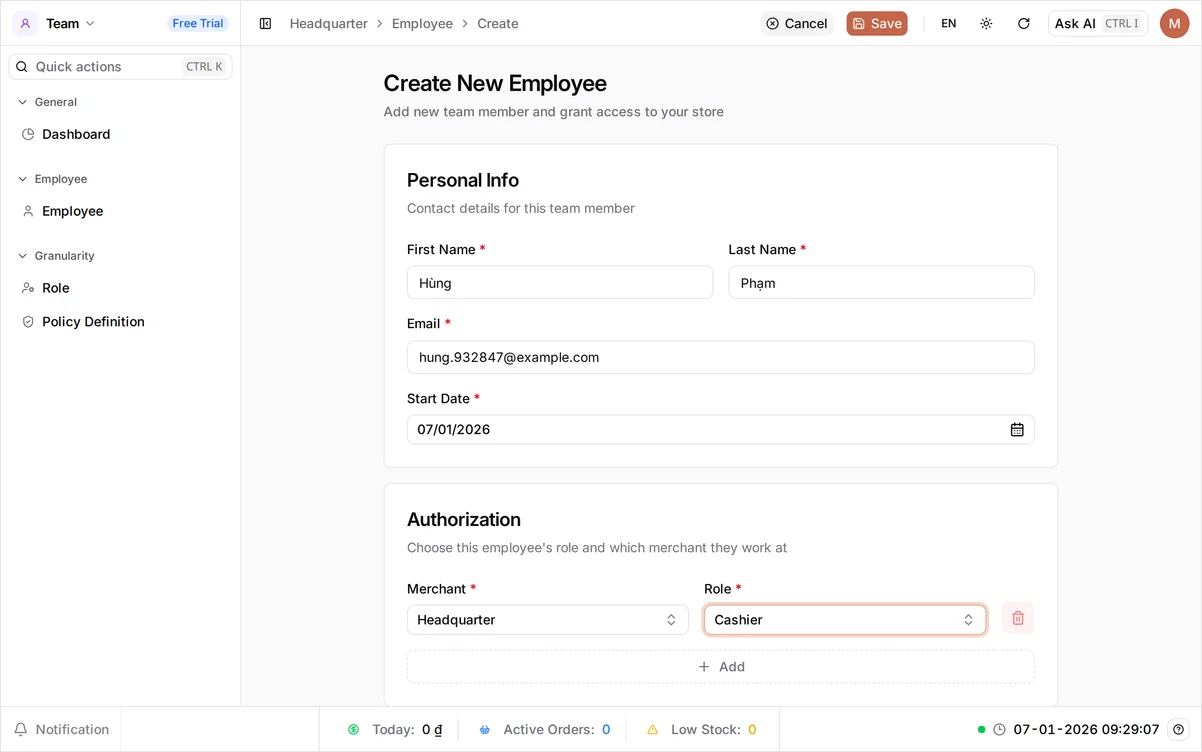Collapse the Employee section
This screenshot has width=1202, height=752.
coord(52,179)
